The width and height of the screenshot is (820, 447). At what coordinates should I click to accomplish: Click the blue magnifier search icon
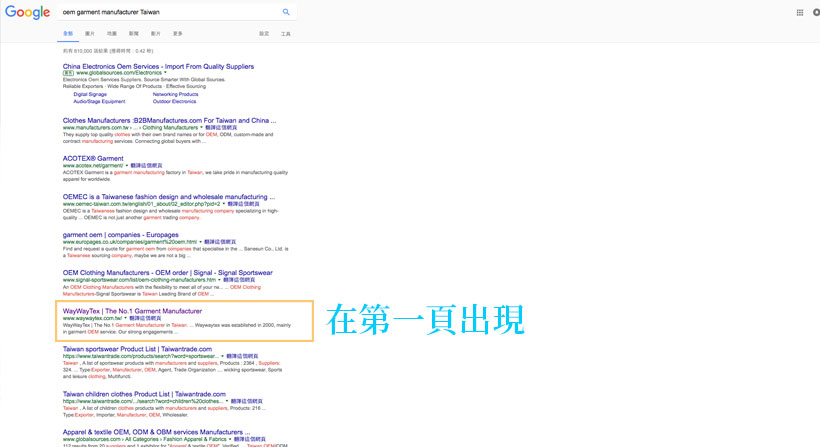tap(286, 12)
